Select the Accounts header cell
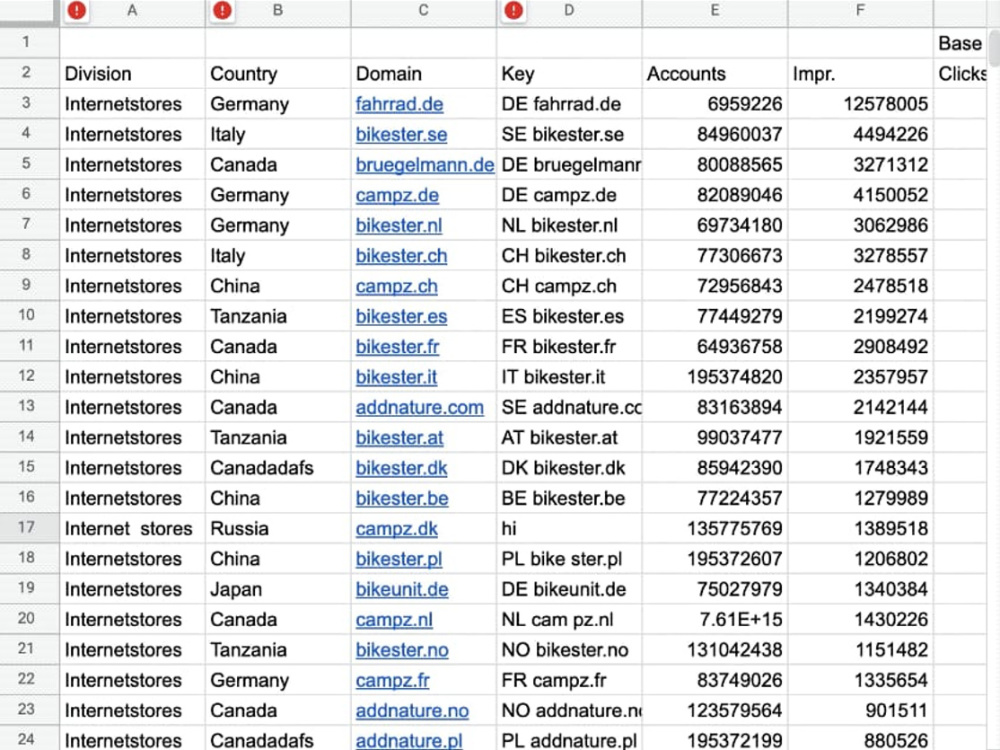1000x750 pixels. [x=715, y=73]
